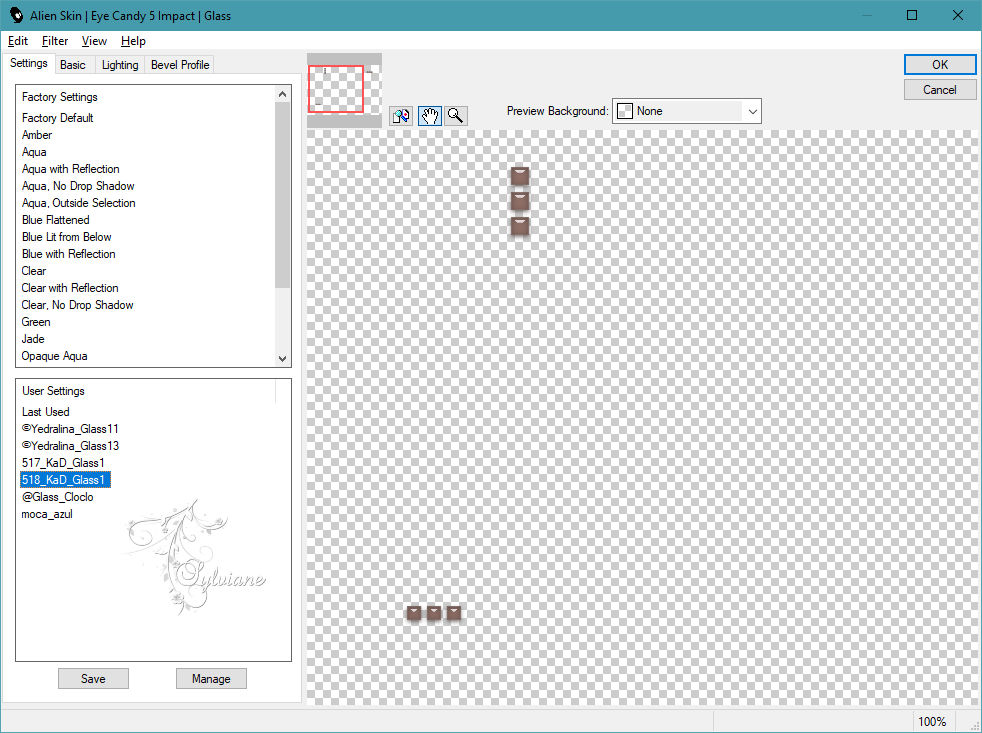Click the 100% zoom level in status bar
982x733 pixels.
(x=932, y=722)
